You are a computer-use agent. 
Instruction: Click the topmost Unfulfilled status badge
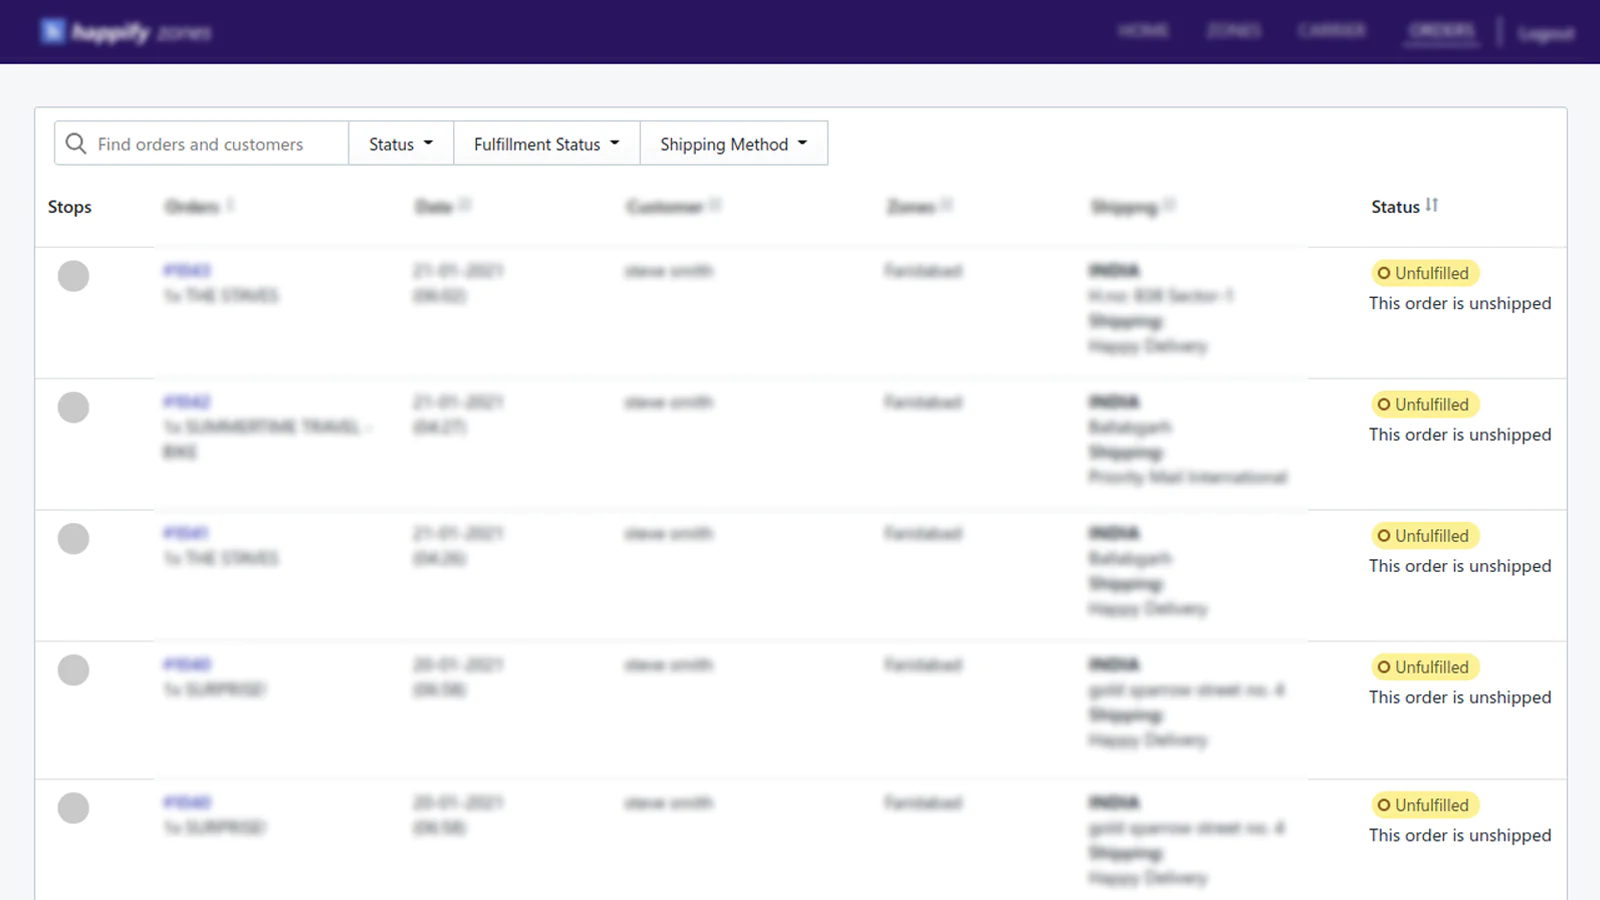pos(1424,273)
